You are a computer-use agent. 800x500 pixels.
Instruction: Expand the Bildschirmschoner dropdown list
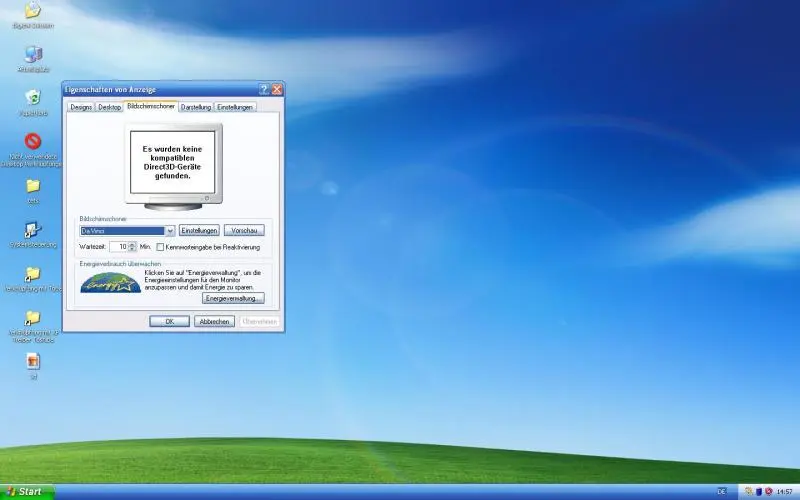(170, 230)
